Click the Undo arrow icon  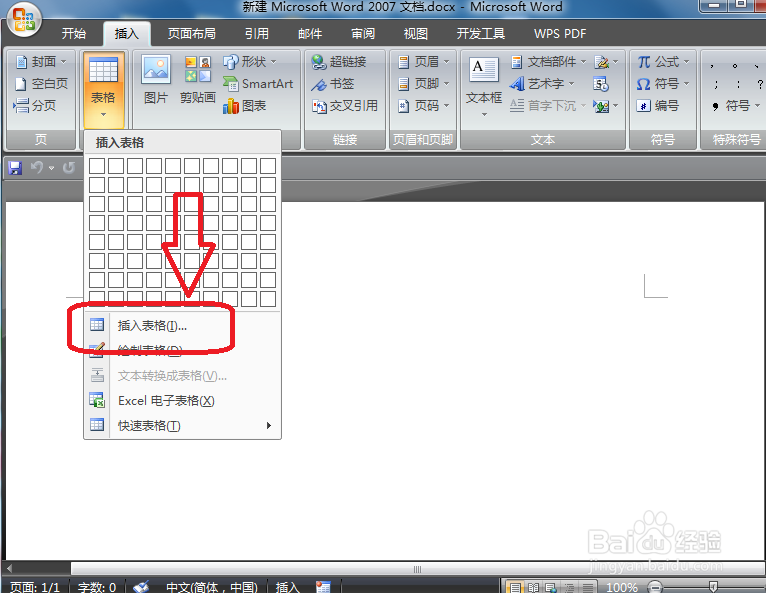pyautogui.click(x=37, y=168)
